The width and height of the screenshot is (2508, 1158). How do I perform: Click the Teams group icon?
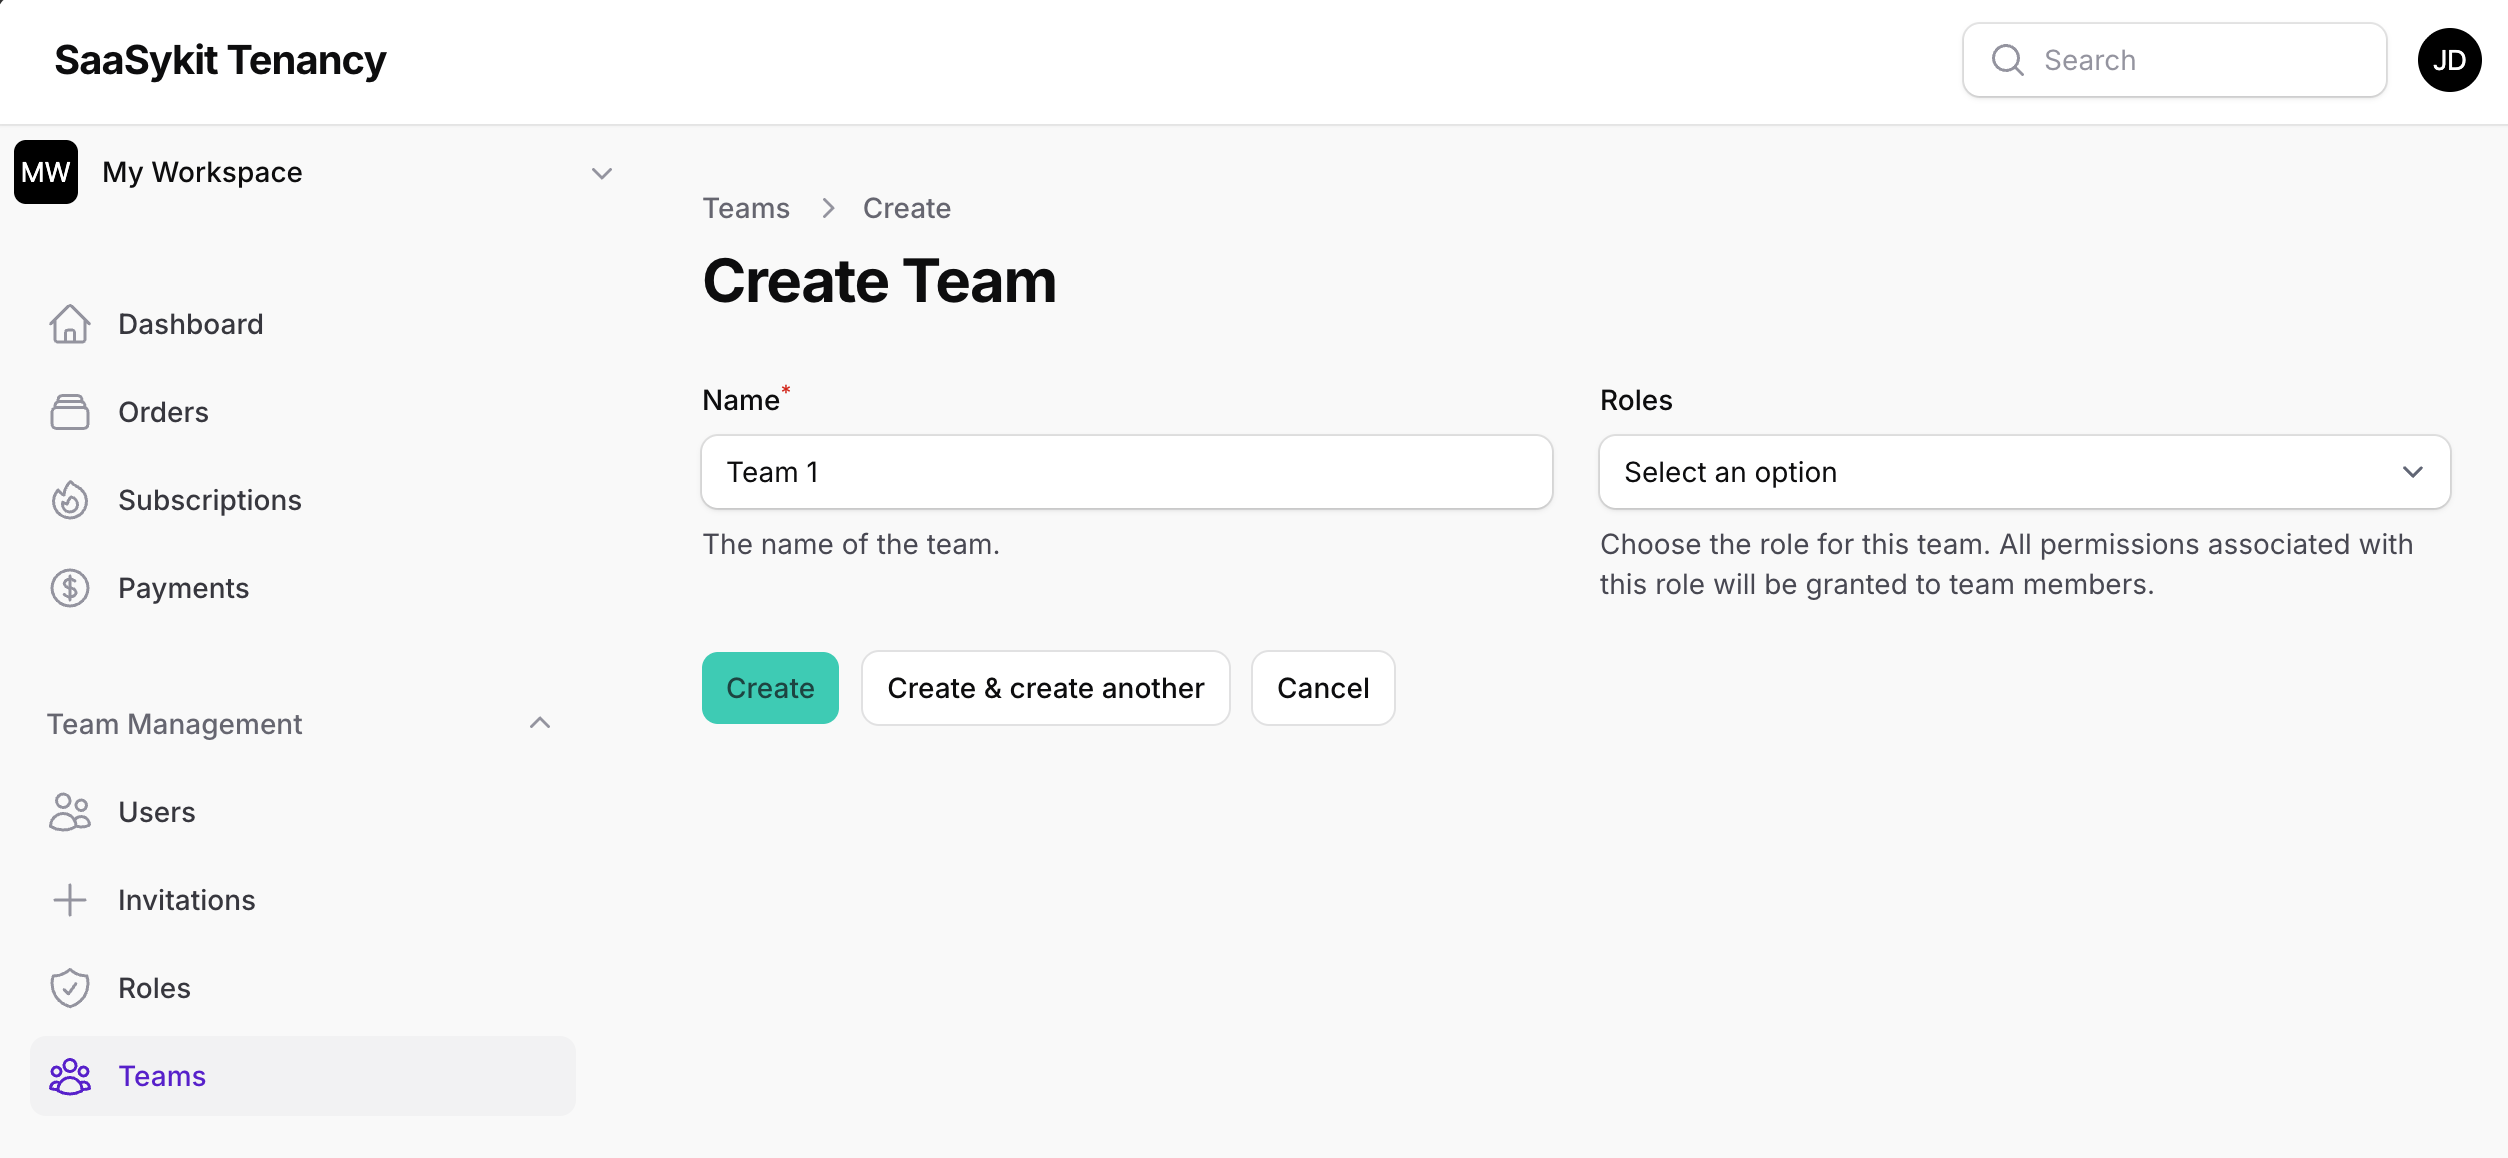[x=69, y=1076]
